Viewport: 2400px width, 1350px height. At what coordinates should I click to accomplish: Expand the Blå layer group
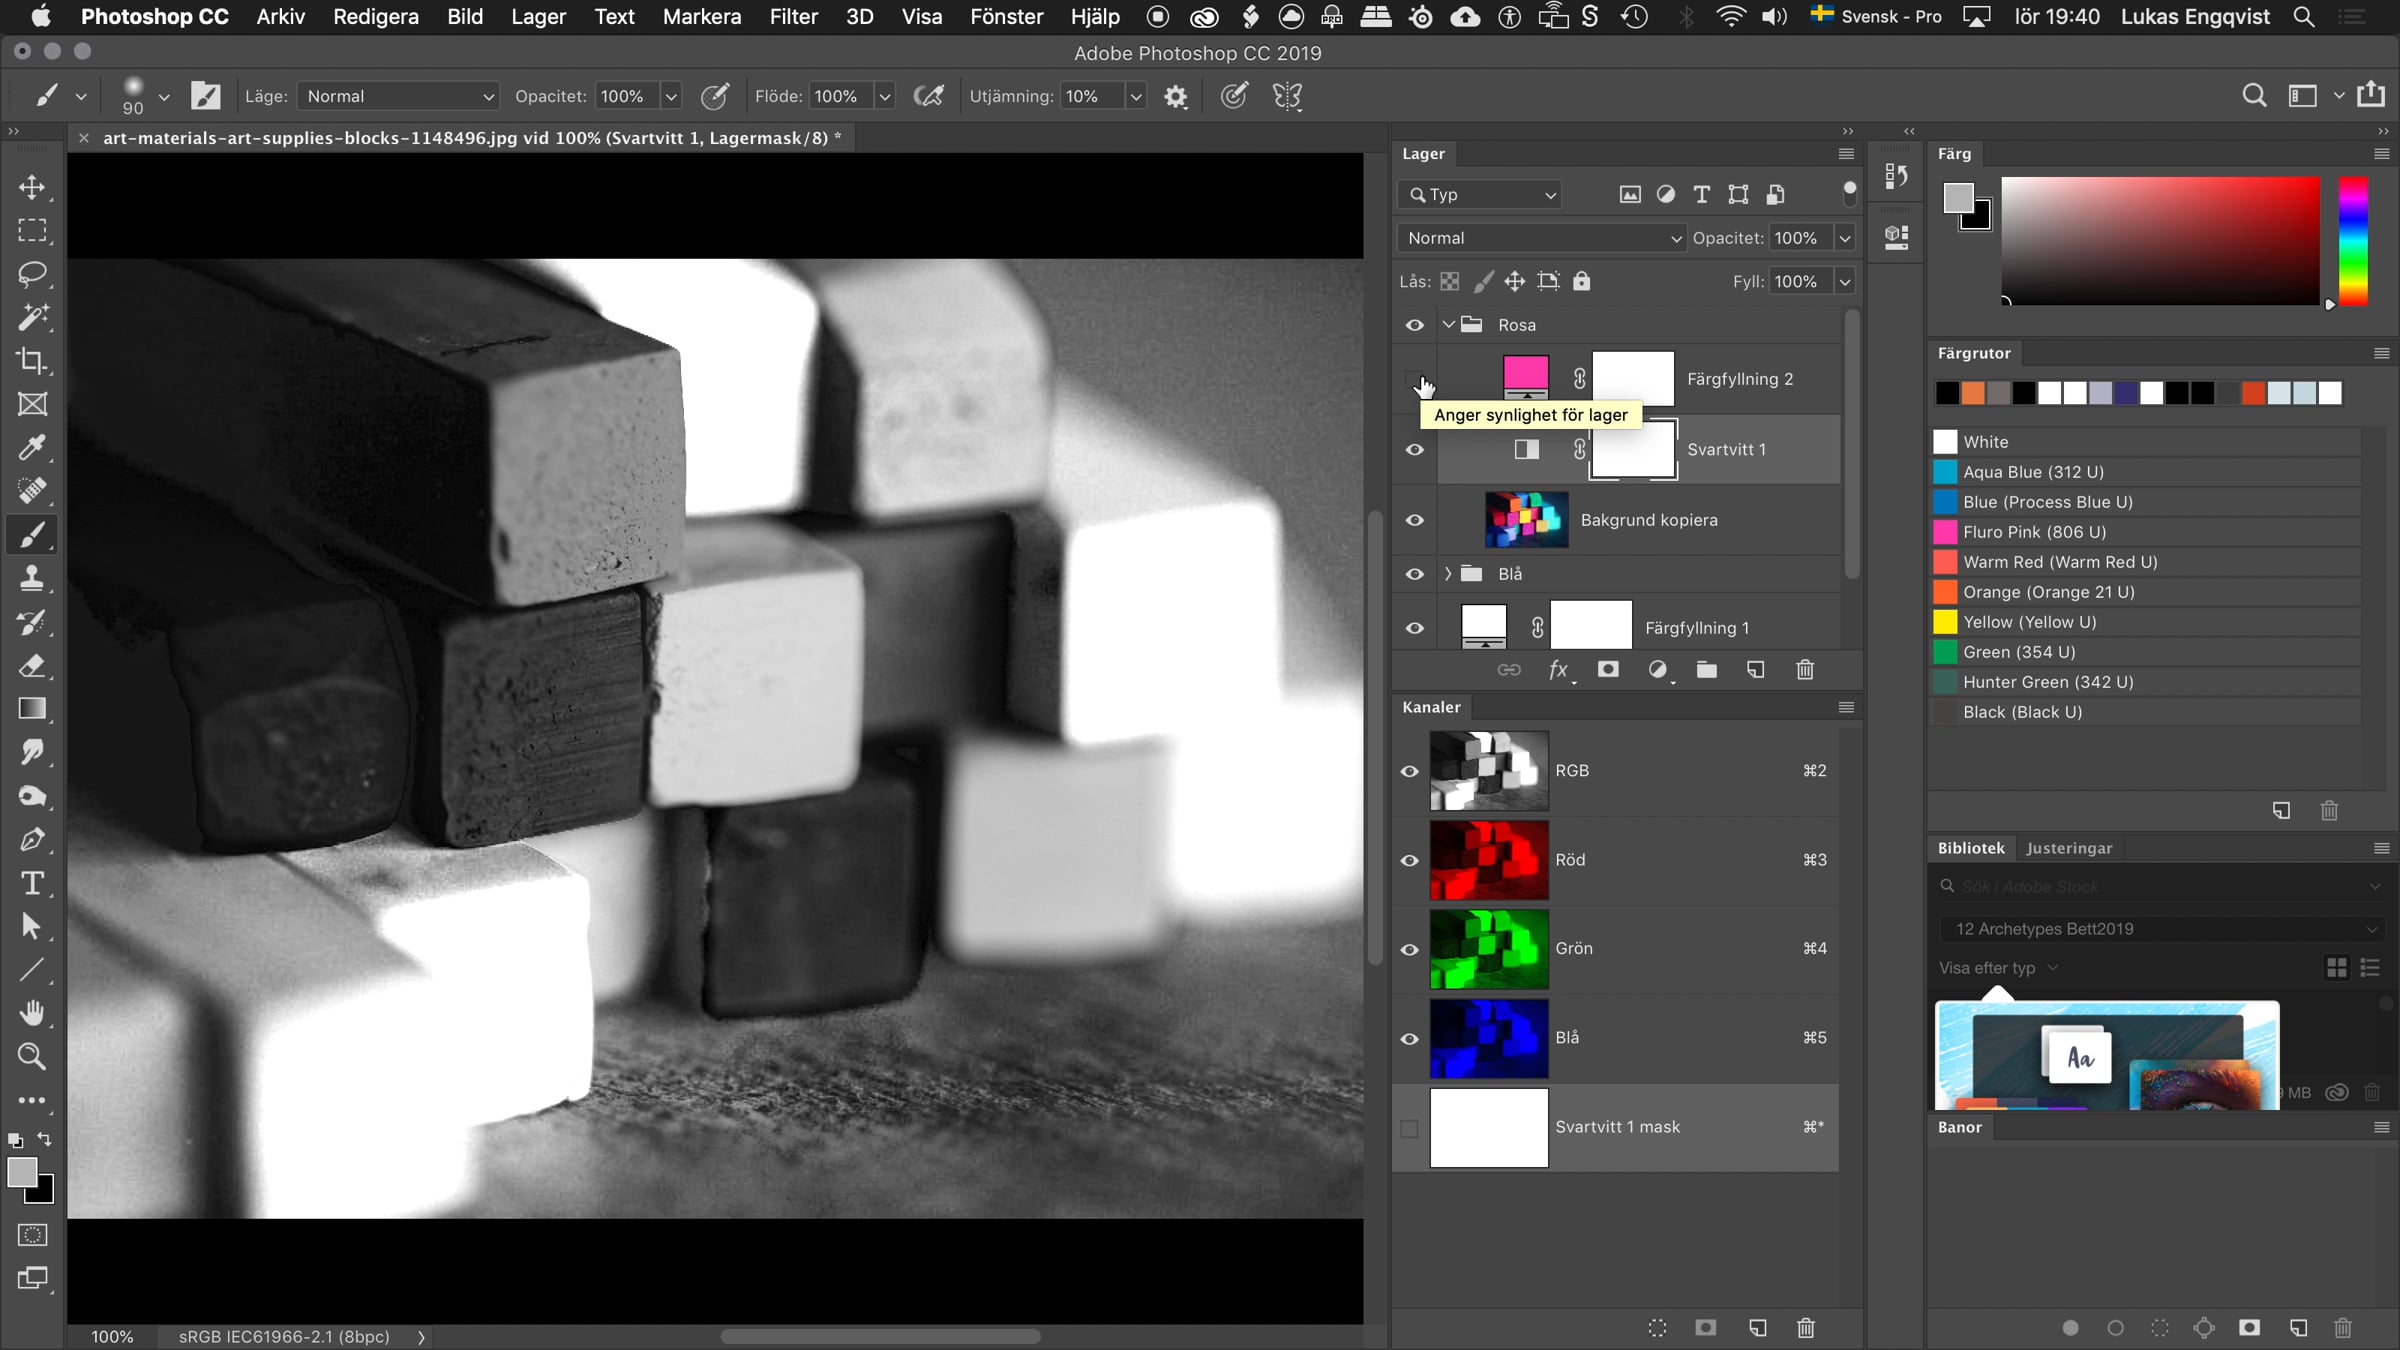pos(1447,574)
